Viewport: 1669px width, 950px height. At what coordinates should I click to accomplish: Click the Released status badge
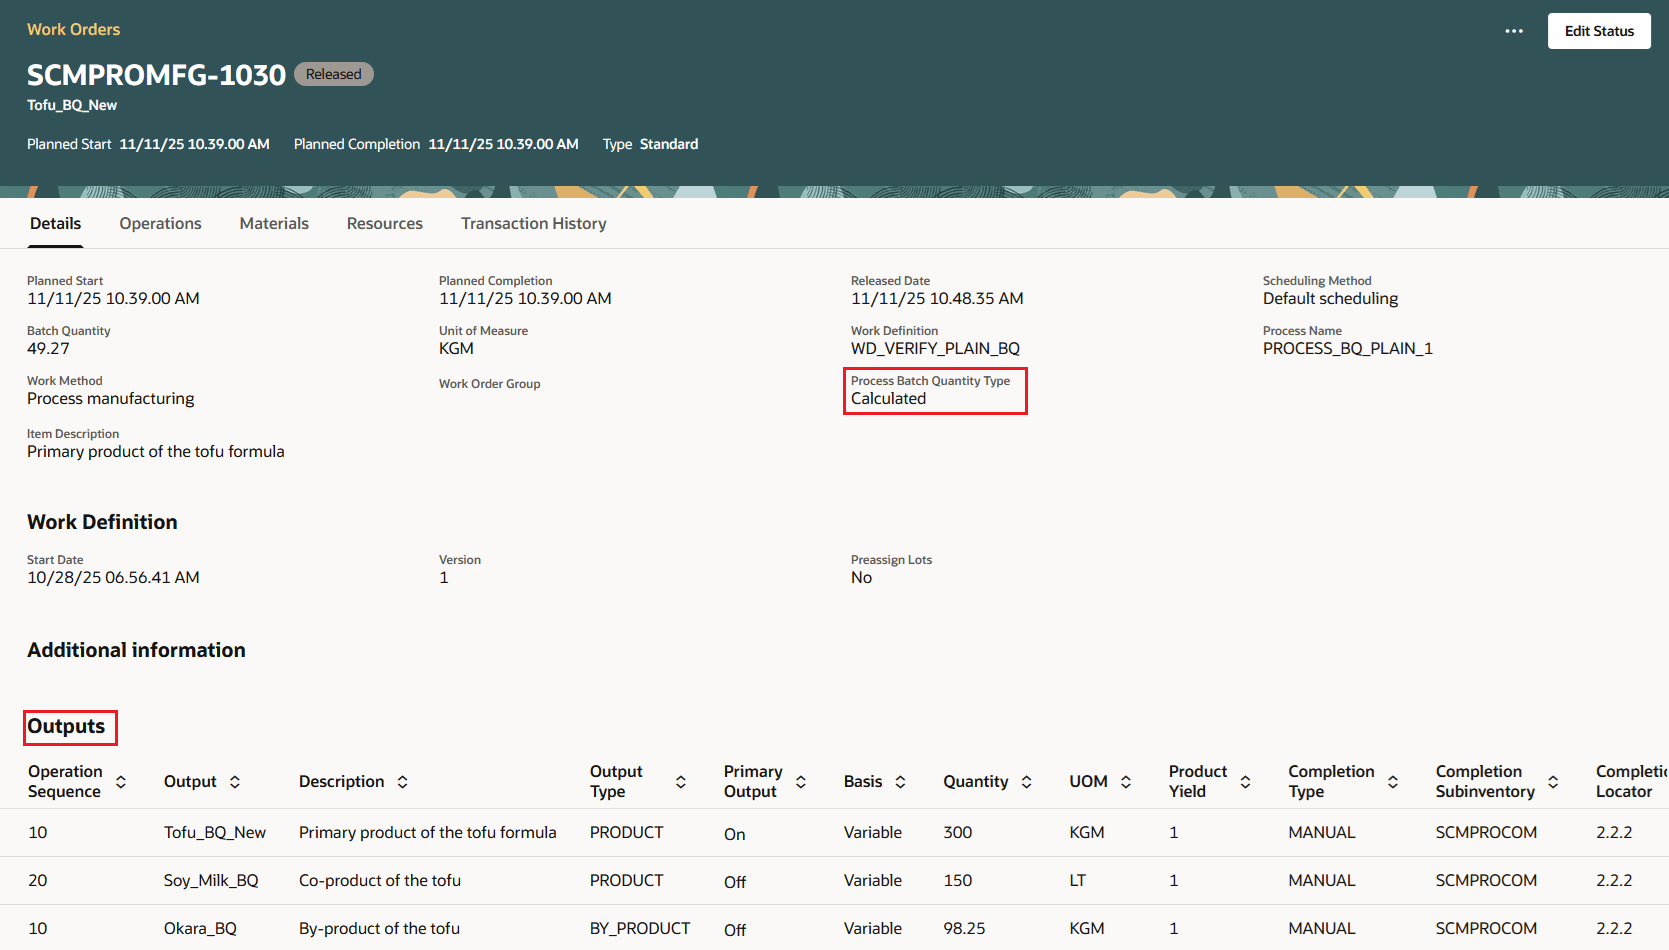333,74
